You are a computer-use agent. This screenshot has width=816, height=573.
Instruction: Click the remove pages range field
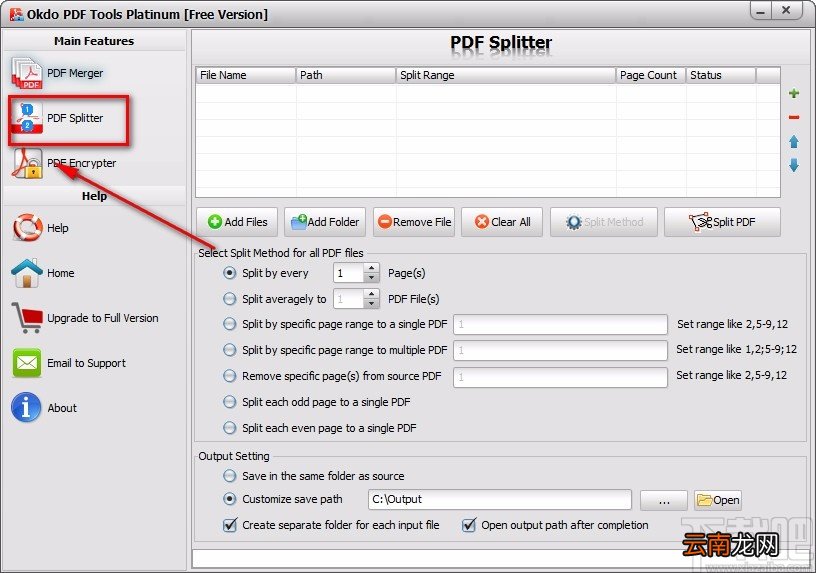point(560,377)
